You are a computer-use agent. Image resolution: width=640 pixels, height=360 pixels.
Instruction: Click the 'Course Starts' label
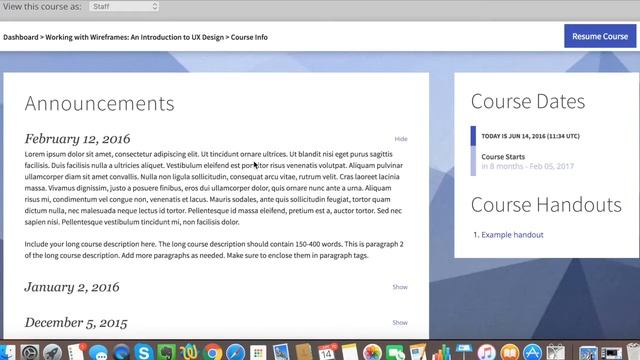[x=503, y=157]
